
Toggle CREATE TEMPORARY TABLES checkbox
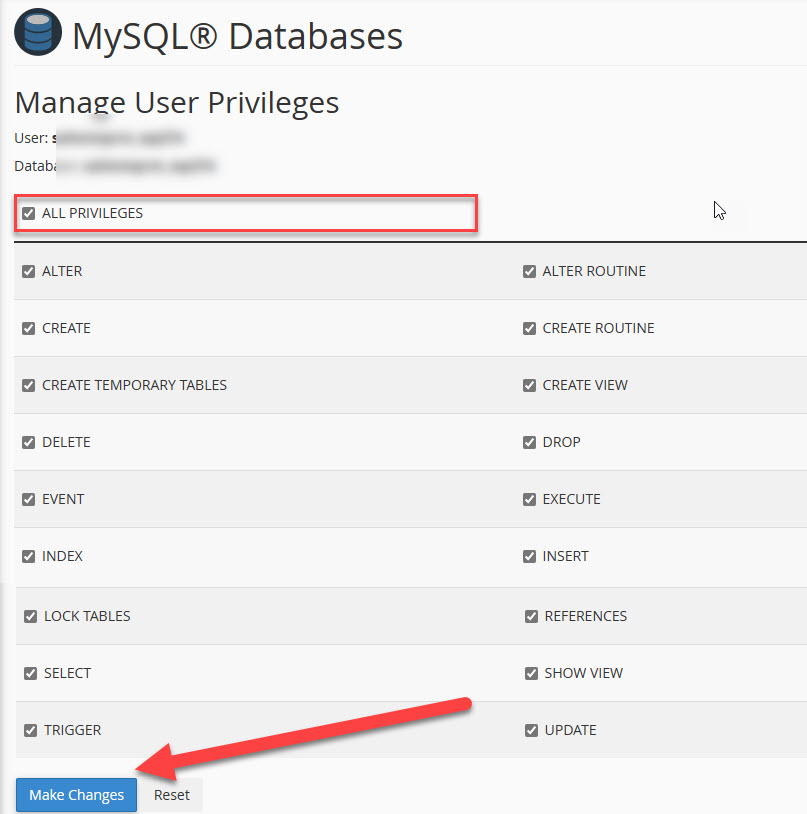(29, 385)
